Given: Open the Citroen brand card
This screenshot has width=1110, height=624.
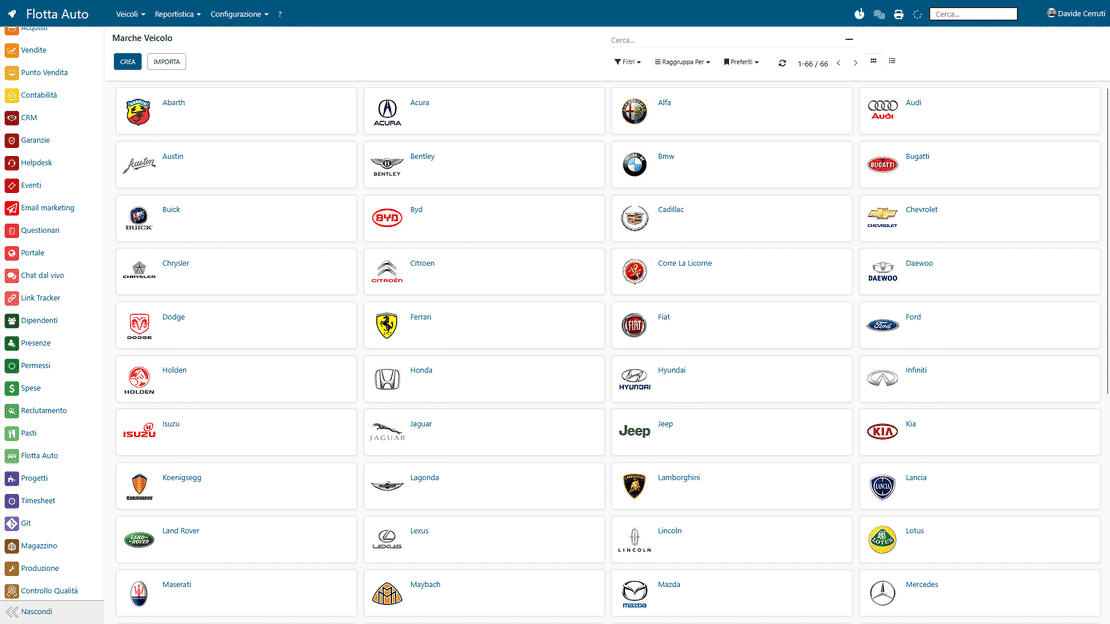Looking at the screenshot, I should tap(484, 271).
